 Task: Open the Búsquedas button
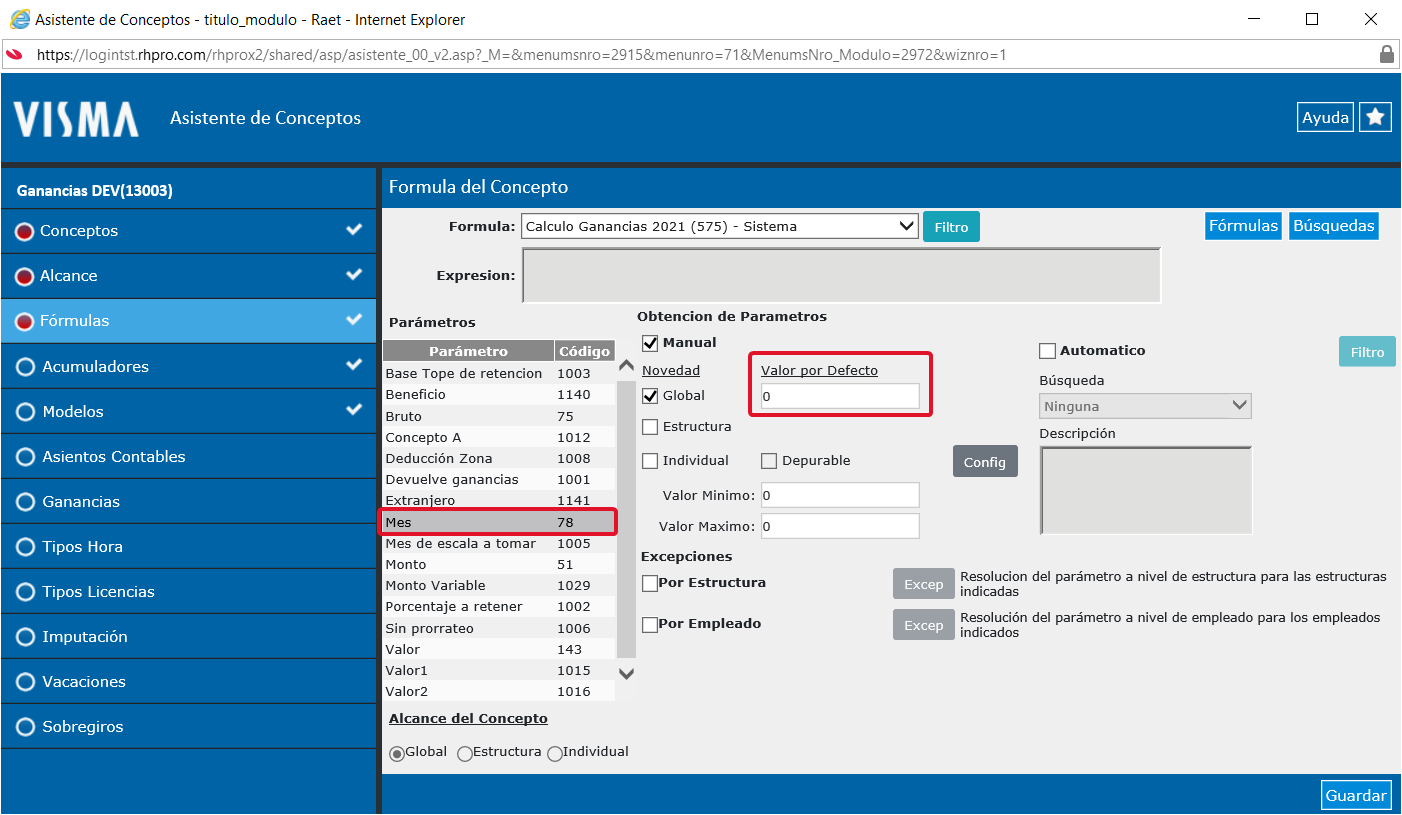[x=1333, y=226]
